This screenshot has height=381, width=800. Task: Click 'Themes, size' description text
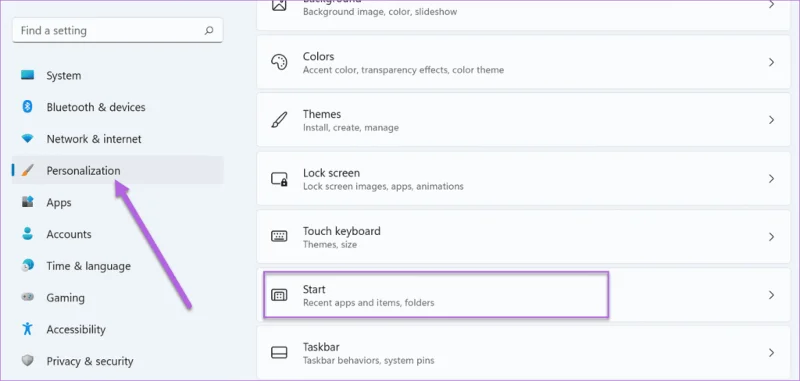[x=330, y=244]
